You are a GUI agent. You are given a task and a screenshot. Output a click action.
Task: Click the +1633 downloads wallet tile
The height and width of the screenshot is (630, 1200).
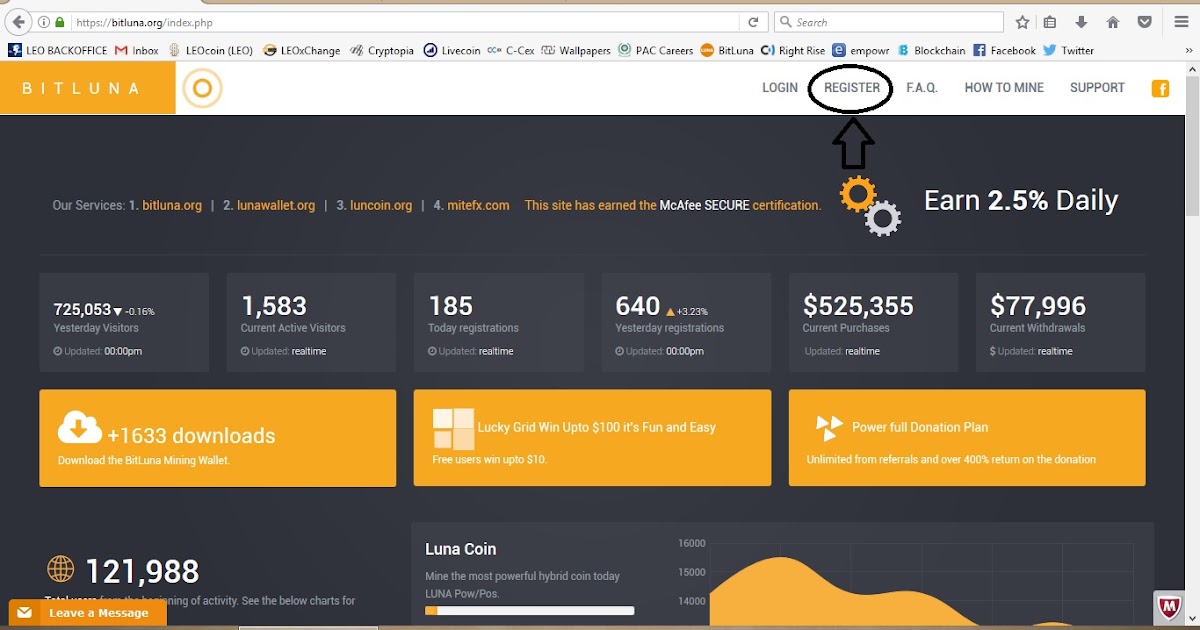tap(217, 438)
